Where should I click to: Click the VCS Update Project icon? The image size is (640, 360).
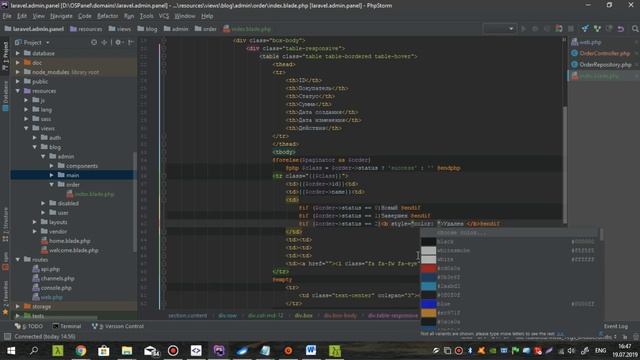(585, 29)
